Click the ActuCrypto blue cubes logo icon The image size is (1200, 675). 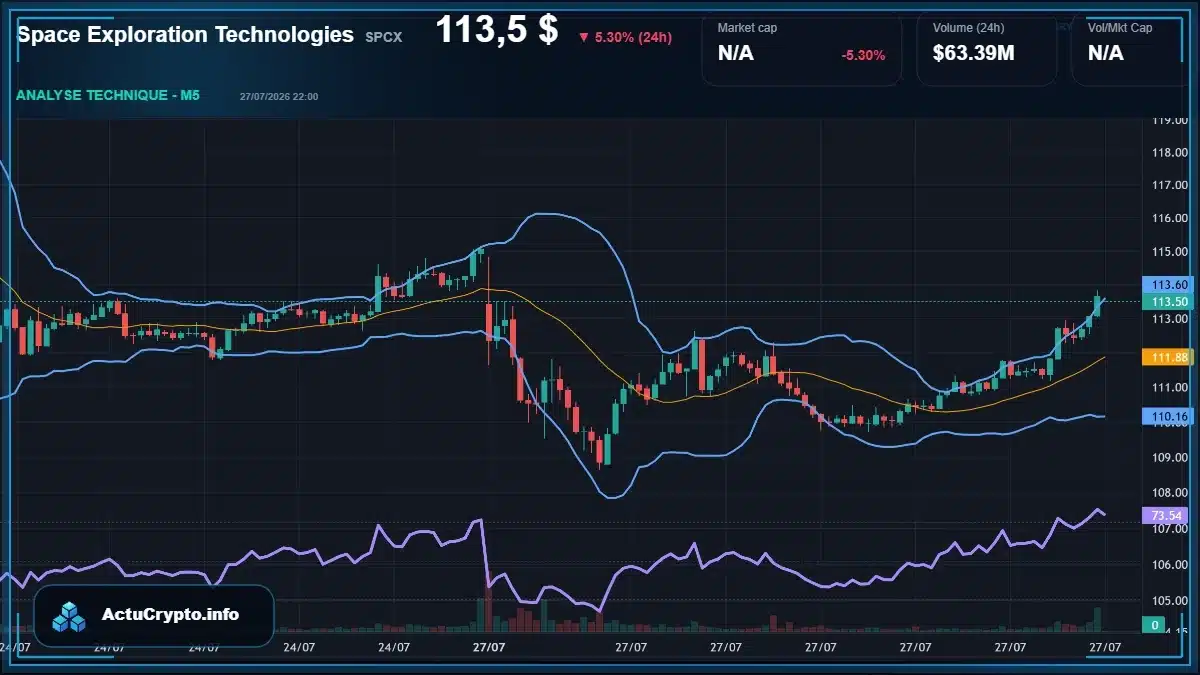[70, 616]
